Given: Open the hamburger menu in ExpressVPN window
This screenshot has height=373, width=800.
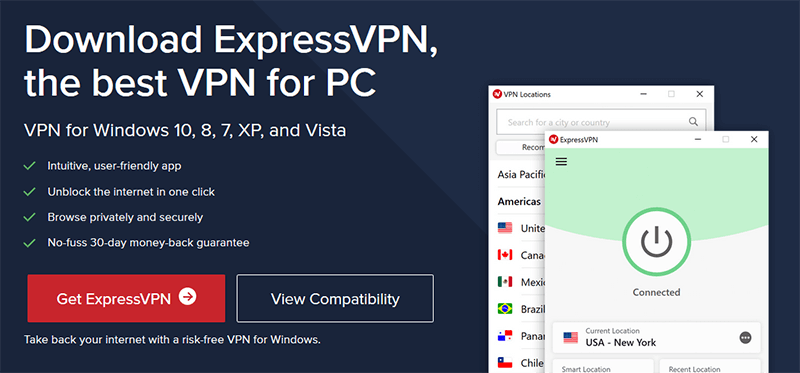Looking at the screenshot, I should click(561, 162).
